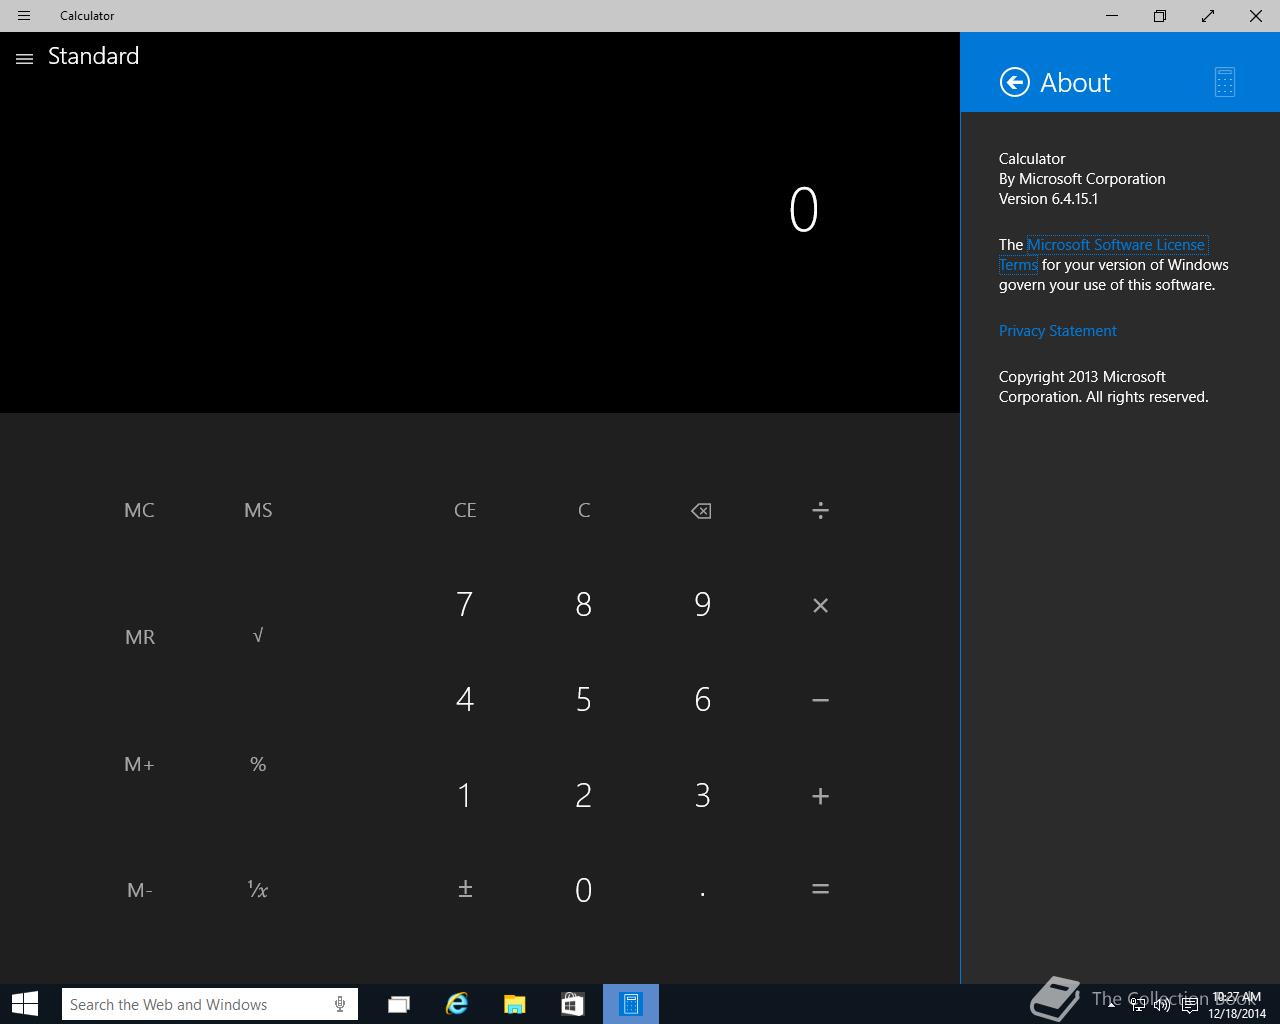Open the Privacy Statement link
This screenshot has height=1024, width=1280.
tap(1057, 331)
